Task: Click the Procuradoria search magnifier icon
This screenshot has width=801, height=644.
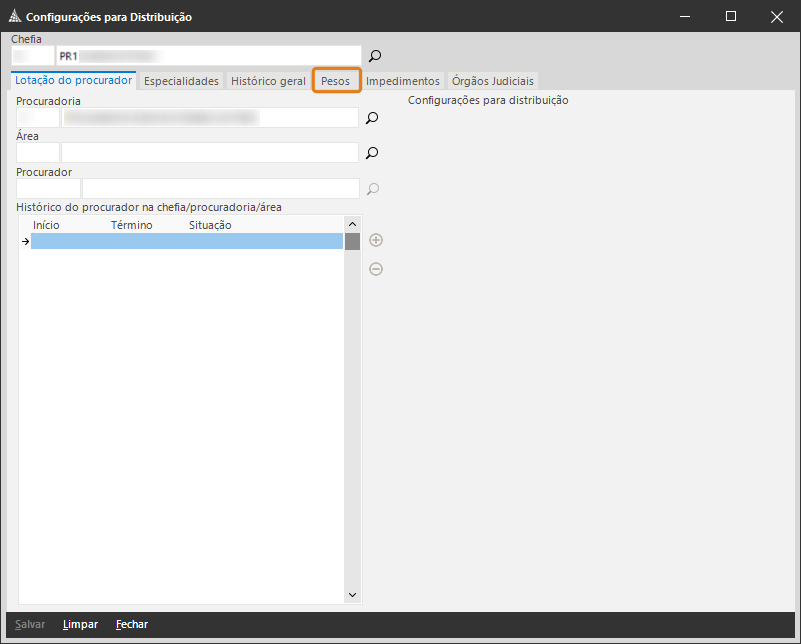Action: [x=371, y=118]
